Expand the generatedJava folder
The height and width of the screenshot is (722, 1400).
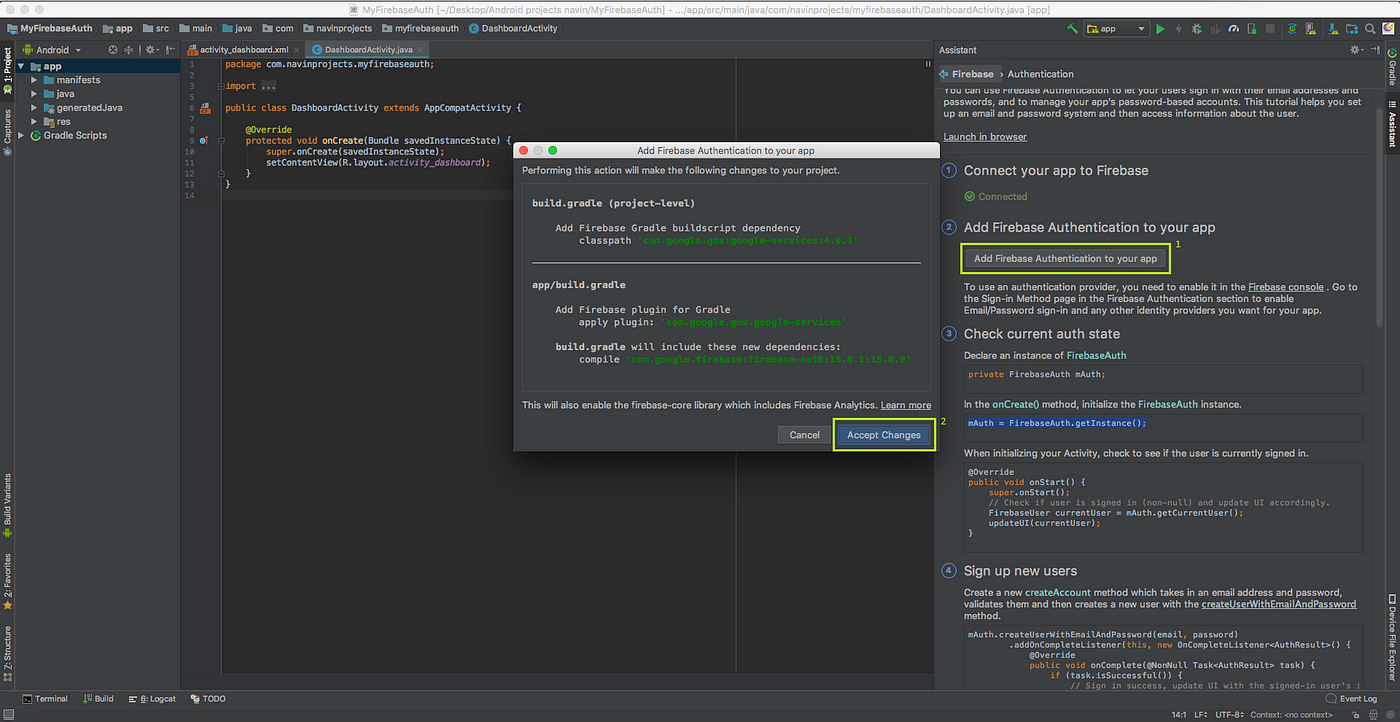click(35, 108)
